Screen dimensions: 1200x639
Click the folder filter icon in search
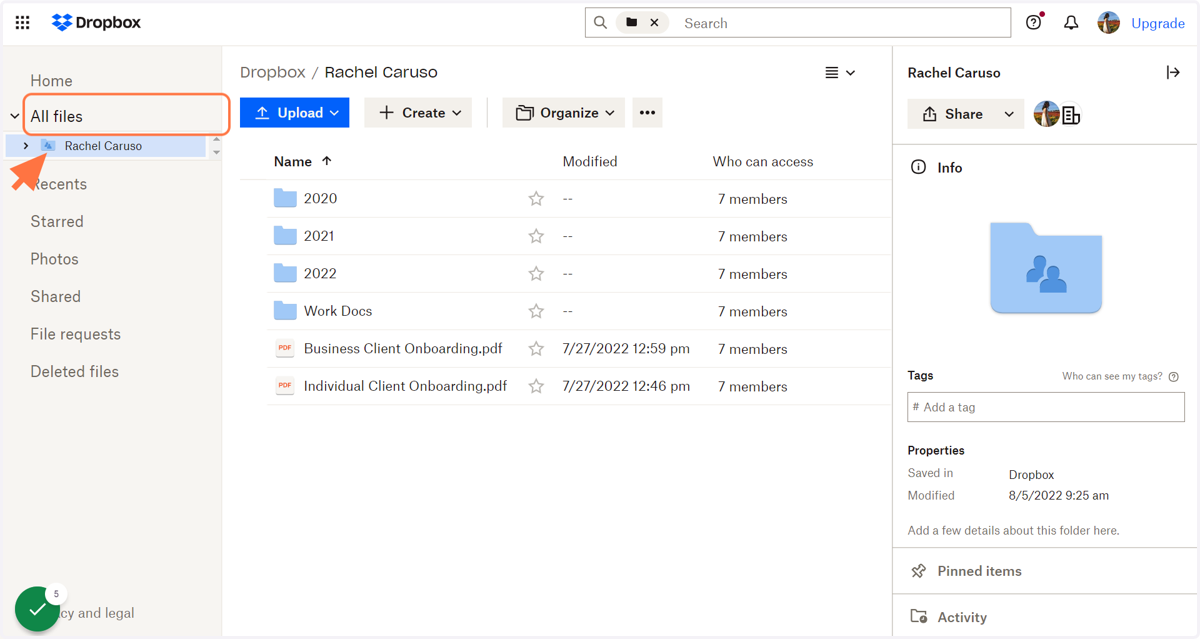coord(632,22)
